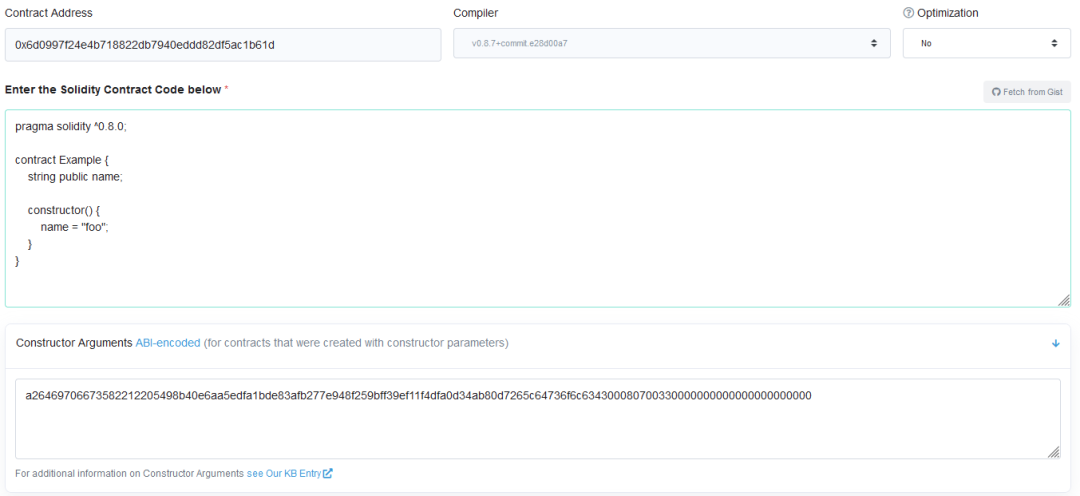The width and height of the screenshot is (1080, 496).
Task: Place cursor on the name = "foo" line
Action: point(75,227)
